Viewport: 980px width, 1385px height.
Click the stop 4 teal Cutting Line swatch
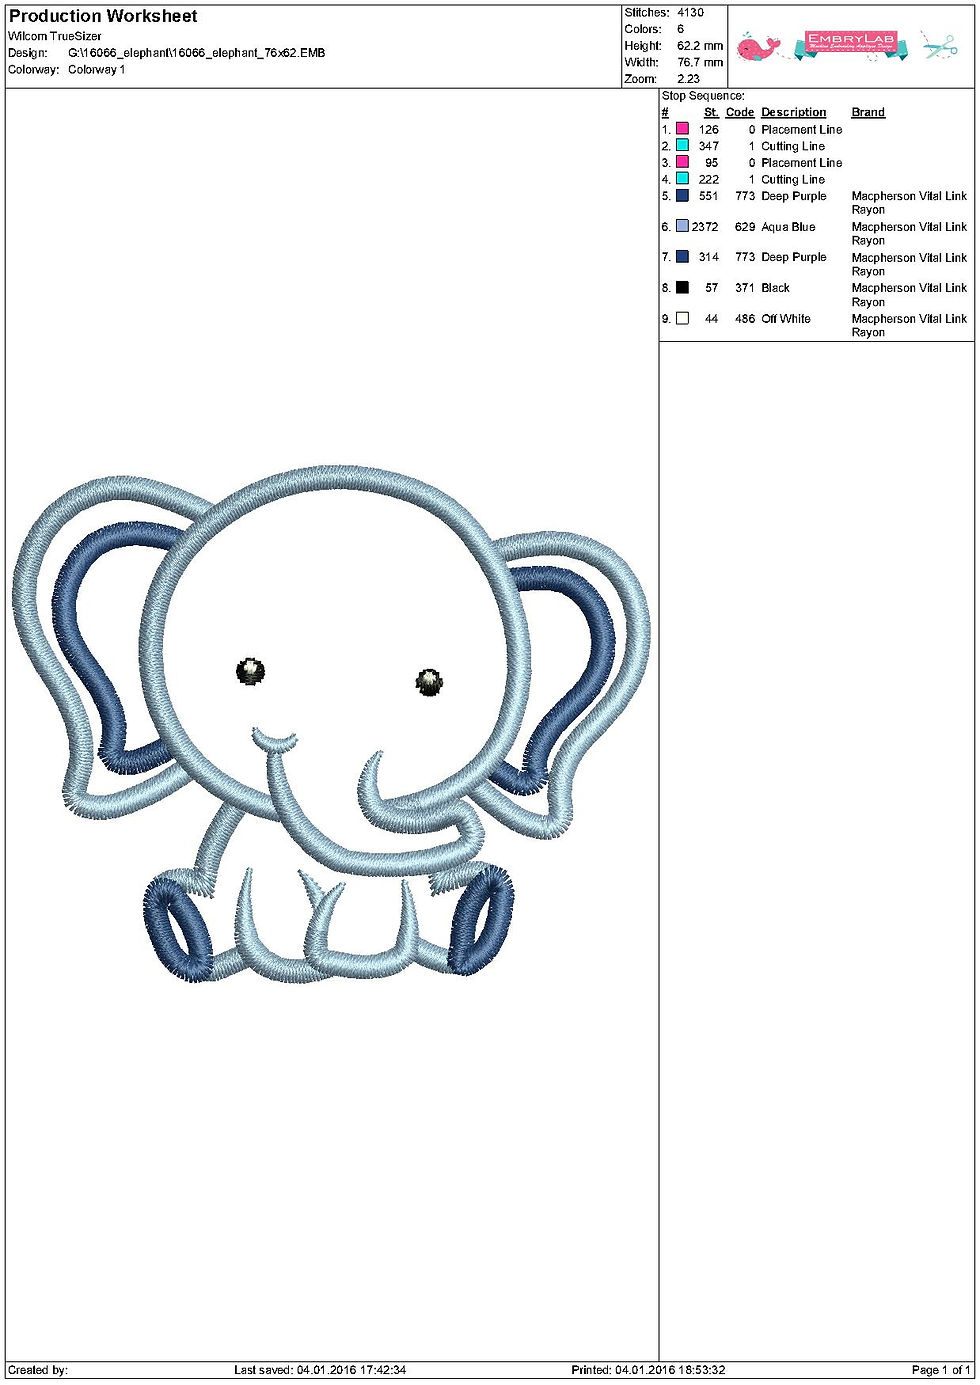coord(681,179)
